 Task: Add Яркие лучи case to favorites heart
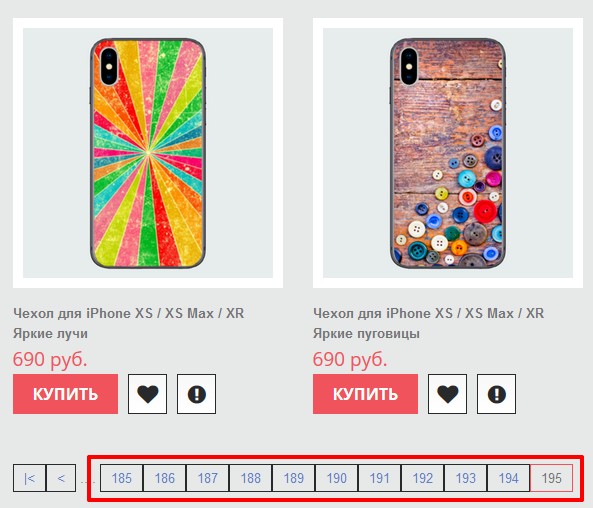[147, 394]
